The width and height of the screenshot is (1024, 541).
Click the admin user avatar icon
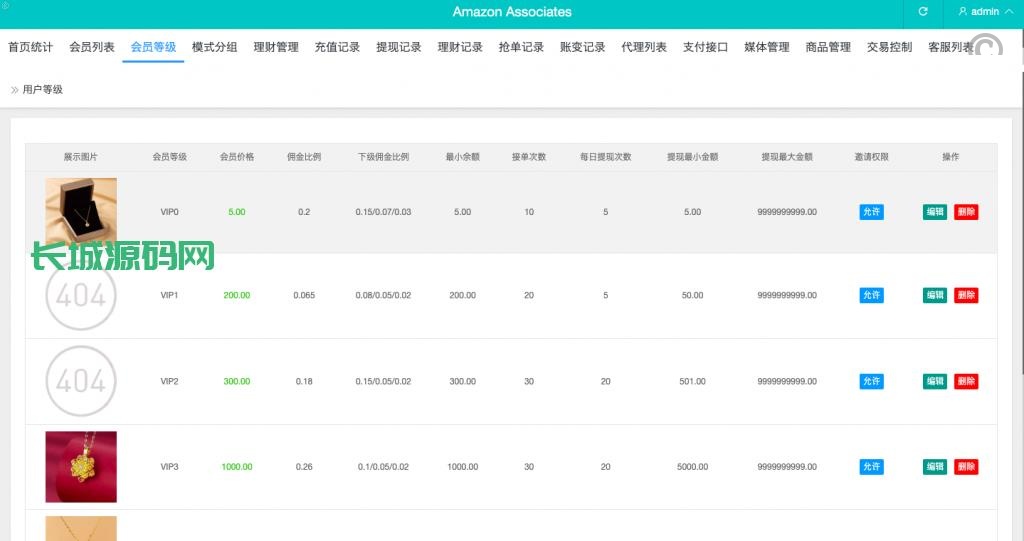pos(963,12)
